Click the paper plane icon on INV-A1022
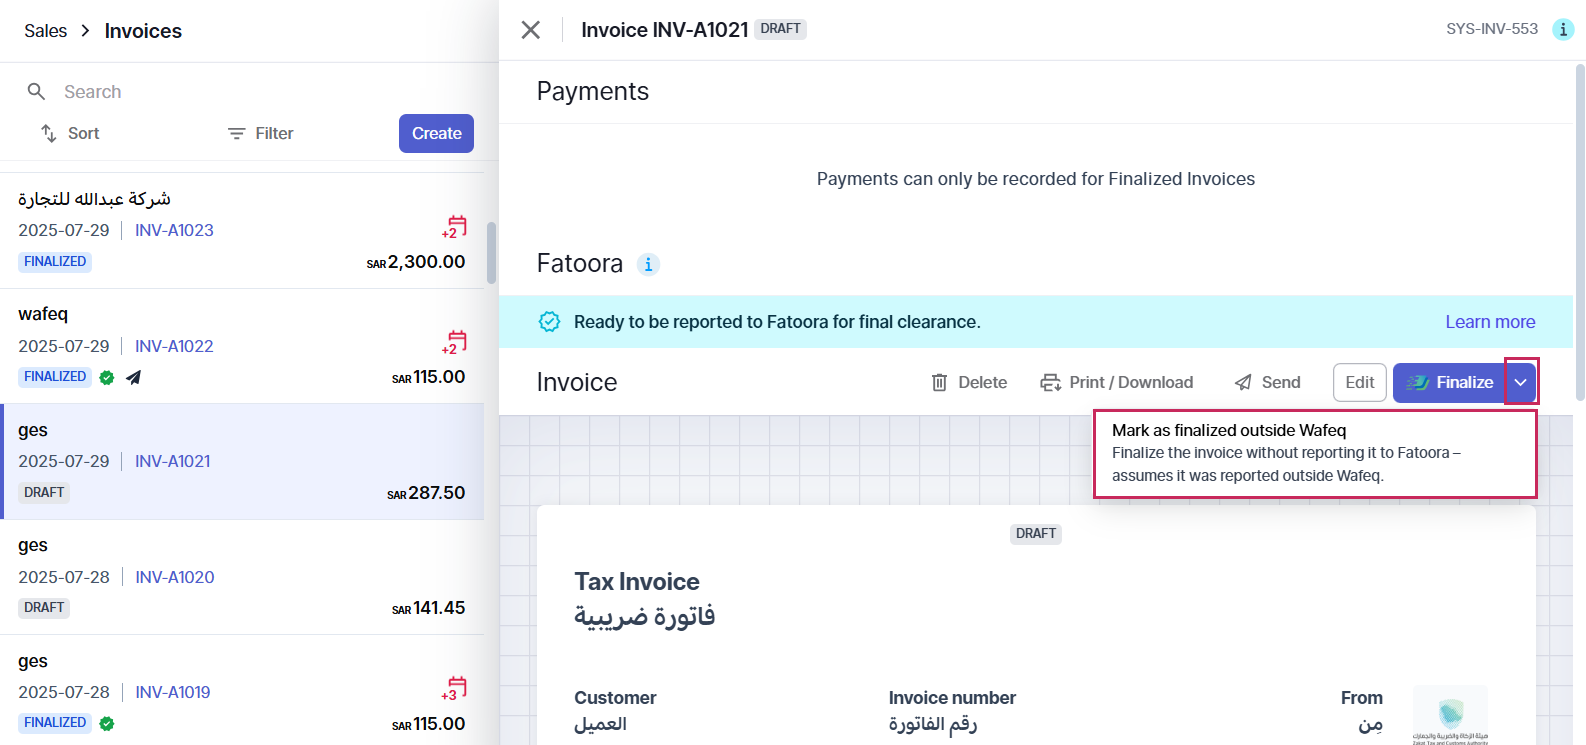The height and width of the screenshot is (745, 1586). point(133,377)
